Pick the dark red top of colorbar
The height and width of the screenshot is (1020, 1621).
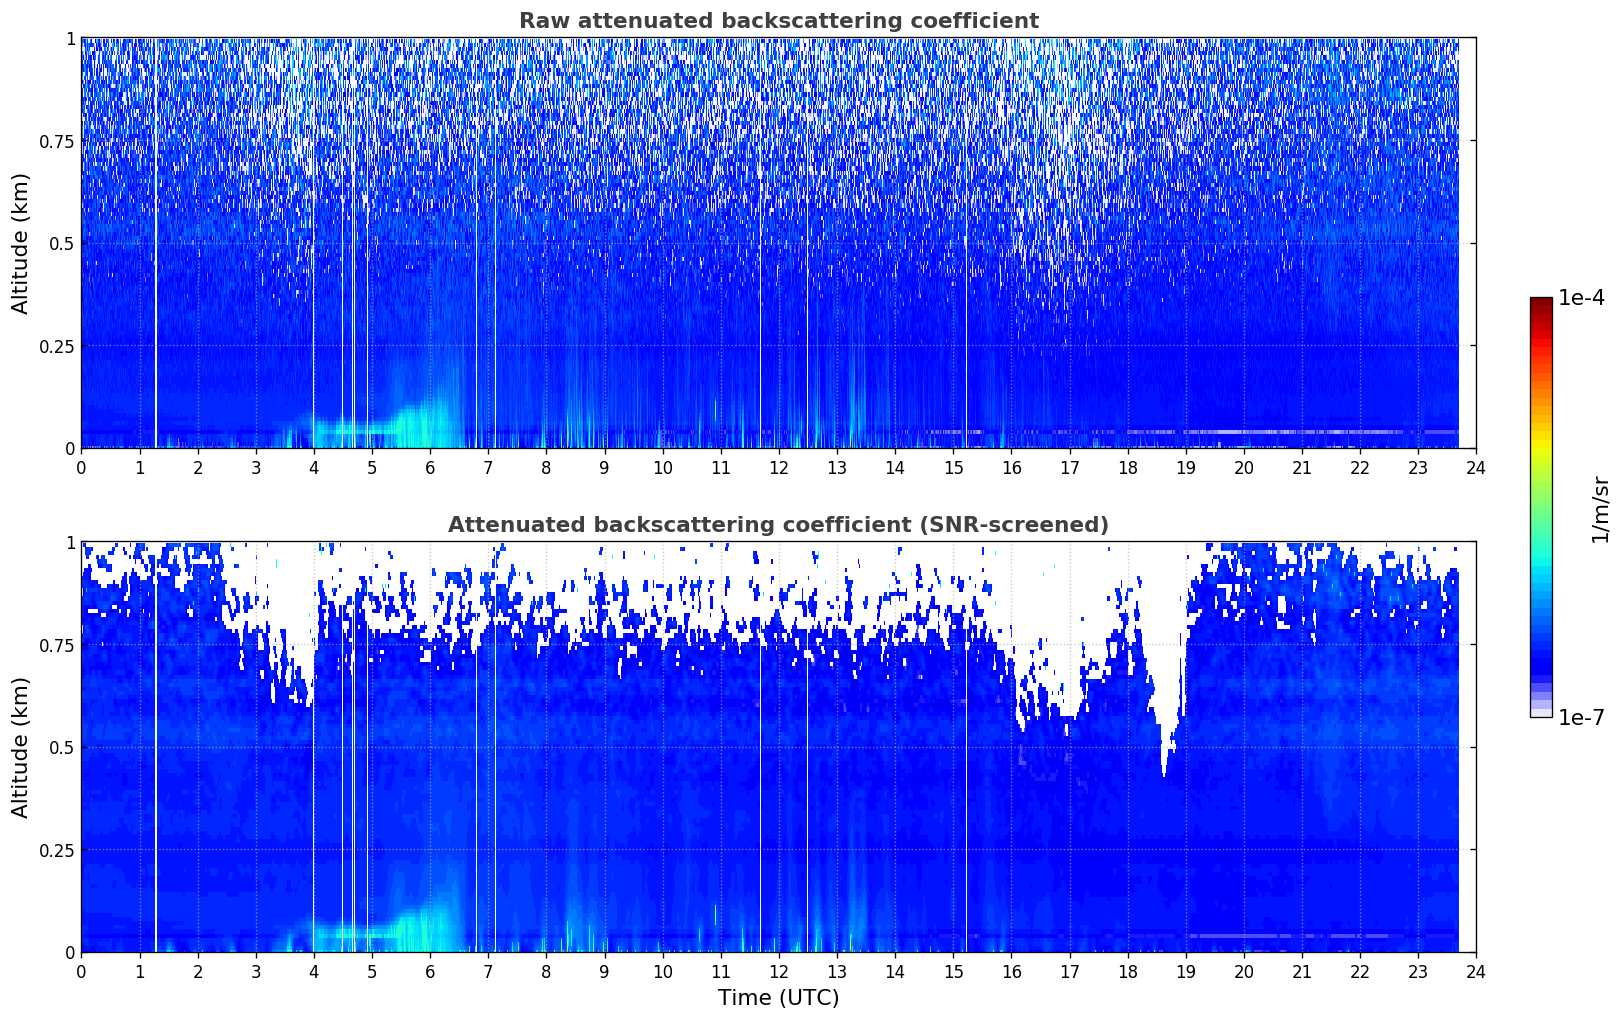[1540, 303]
